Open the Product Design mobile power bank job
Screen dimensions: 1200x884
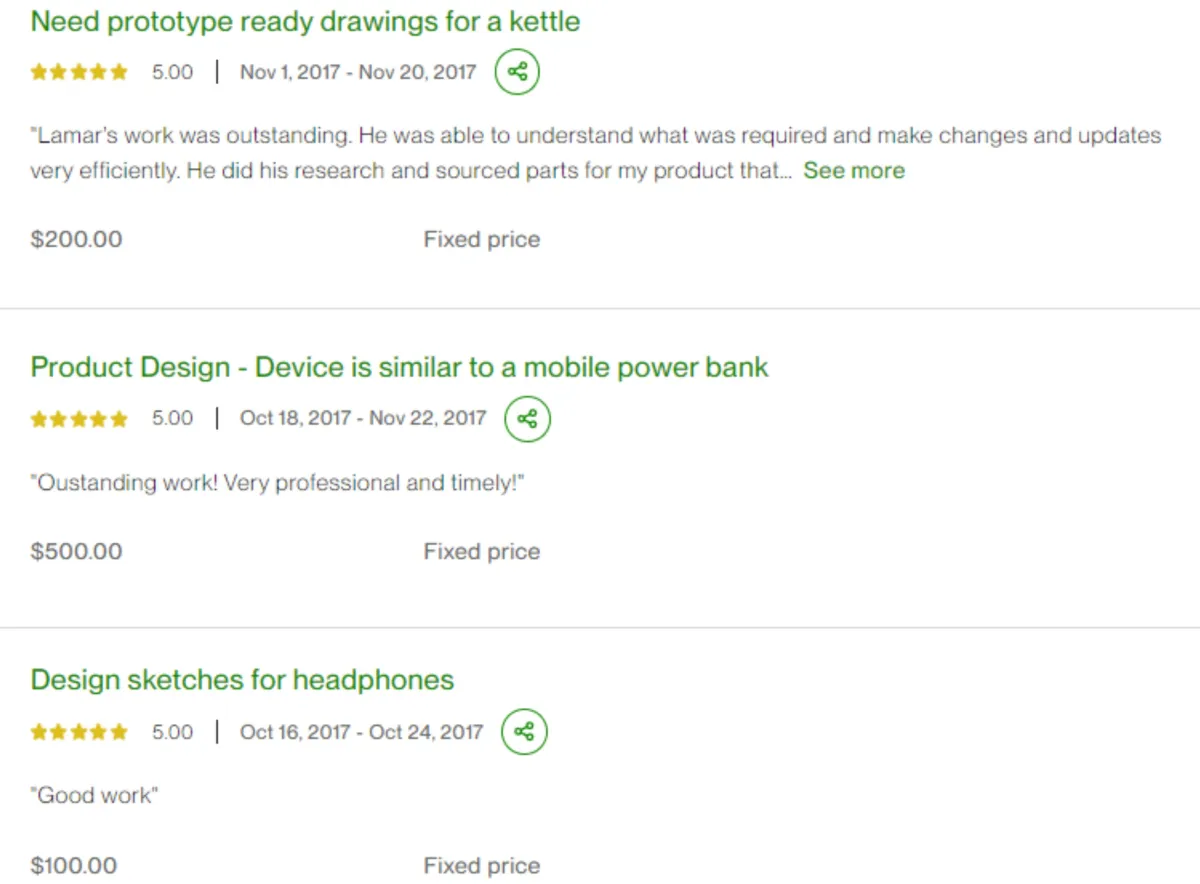click(399, 368)
